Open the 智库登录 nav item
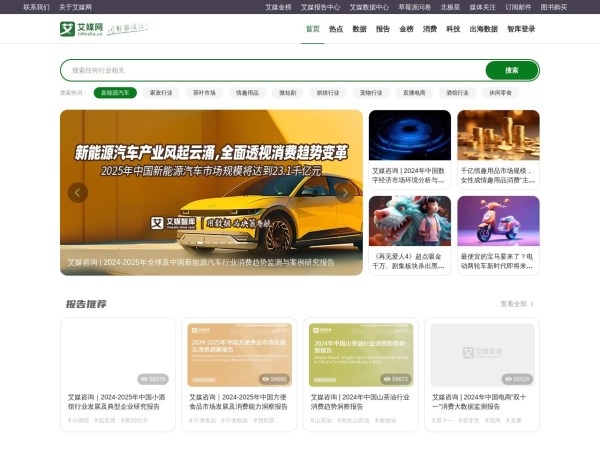 521,29
